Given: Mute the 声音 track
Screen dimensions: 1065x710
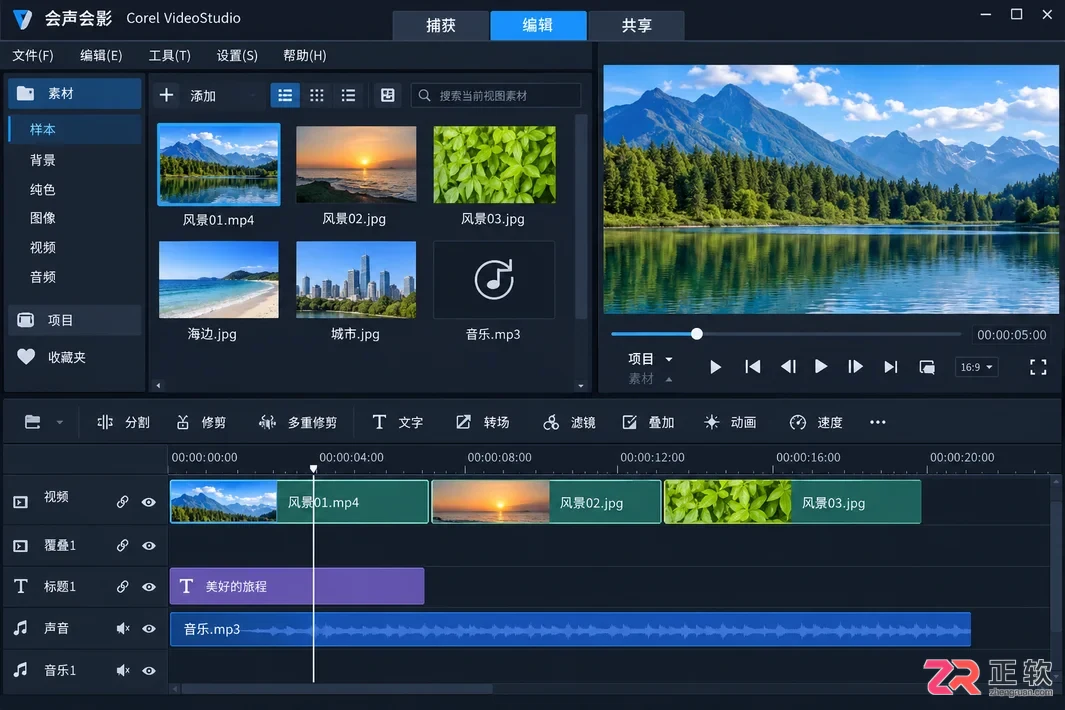Looking at the screenshot, I should 123,629.
